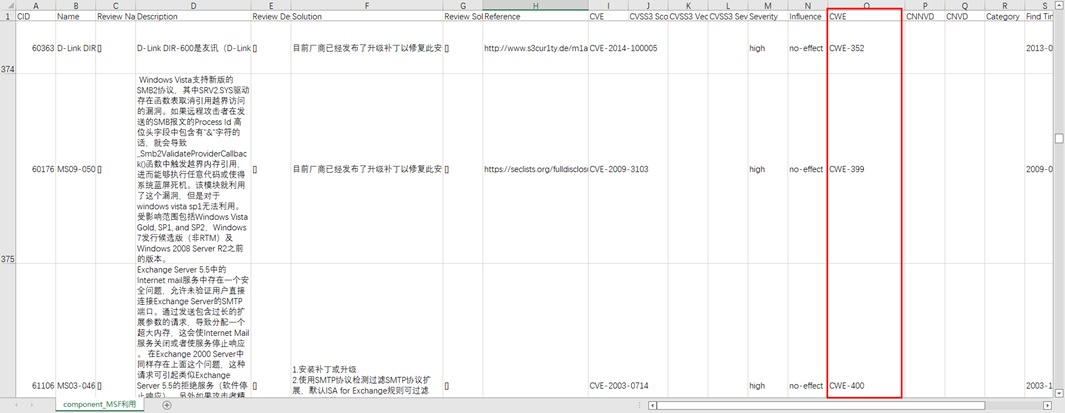Select column D header
Image resolution: width=1065 pixels, height=413 pixels.
click(x=194, y=5)
